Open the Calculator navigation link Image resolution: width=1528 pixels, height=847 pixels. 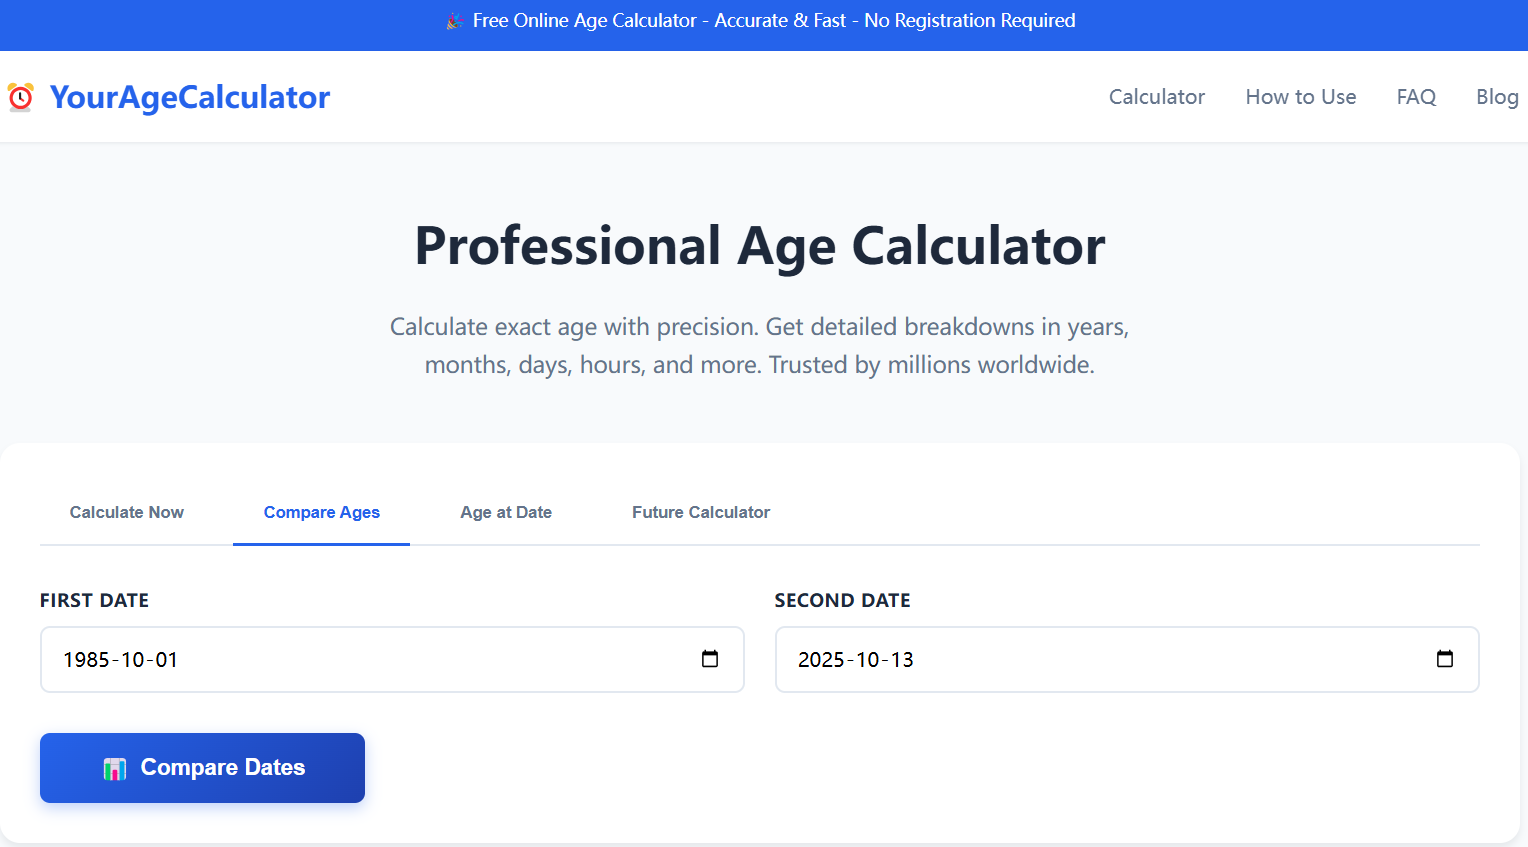pos(1156,97)
